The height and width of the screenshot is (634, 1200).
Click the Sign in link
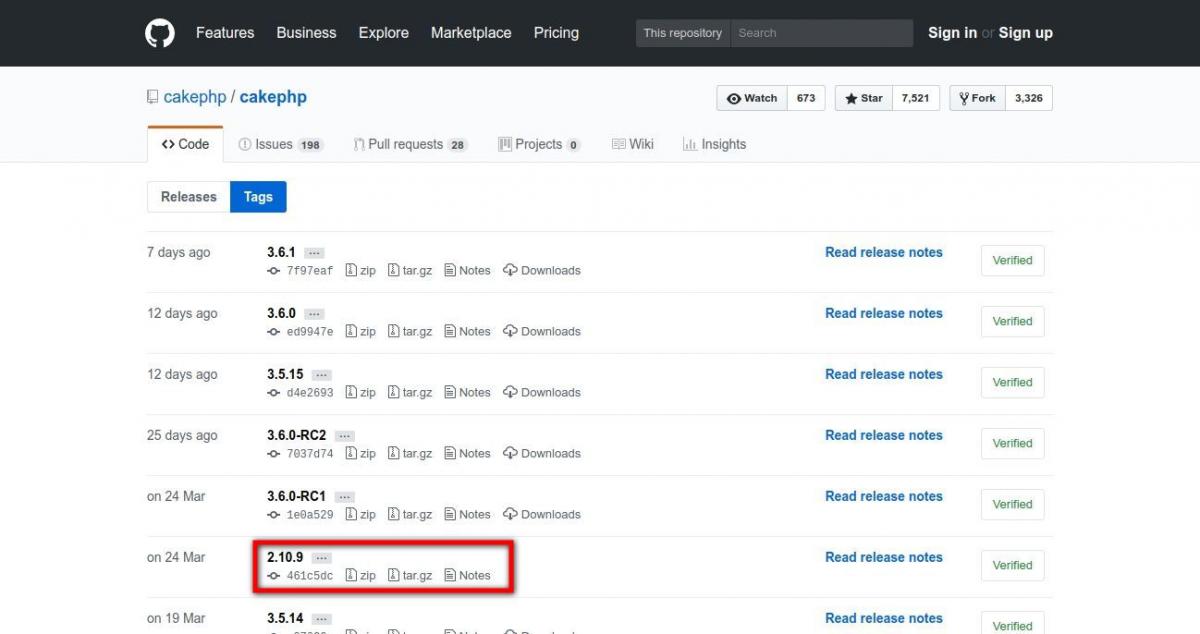952,33
